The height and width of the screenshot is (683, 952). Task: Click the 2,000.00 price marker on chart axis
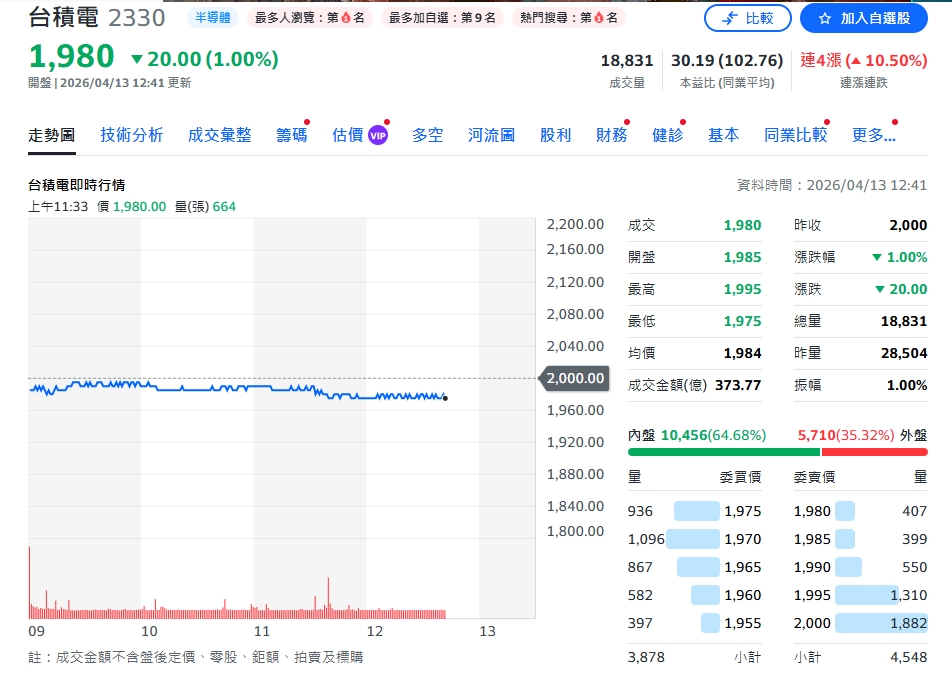[x=575, y=379]
